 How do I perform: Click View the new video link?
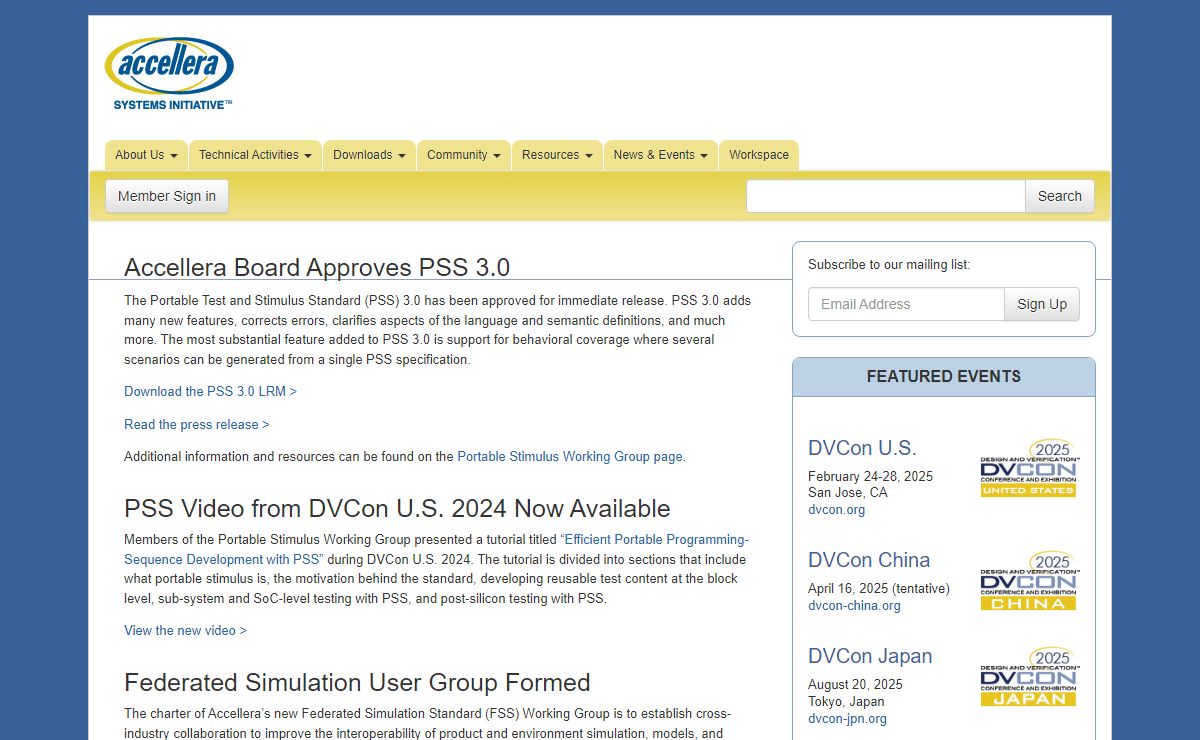[x=185, y=630]
